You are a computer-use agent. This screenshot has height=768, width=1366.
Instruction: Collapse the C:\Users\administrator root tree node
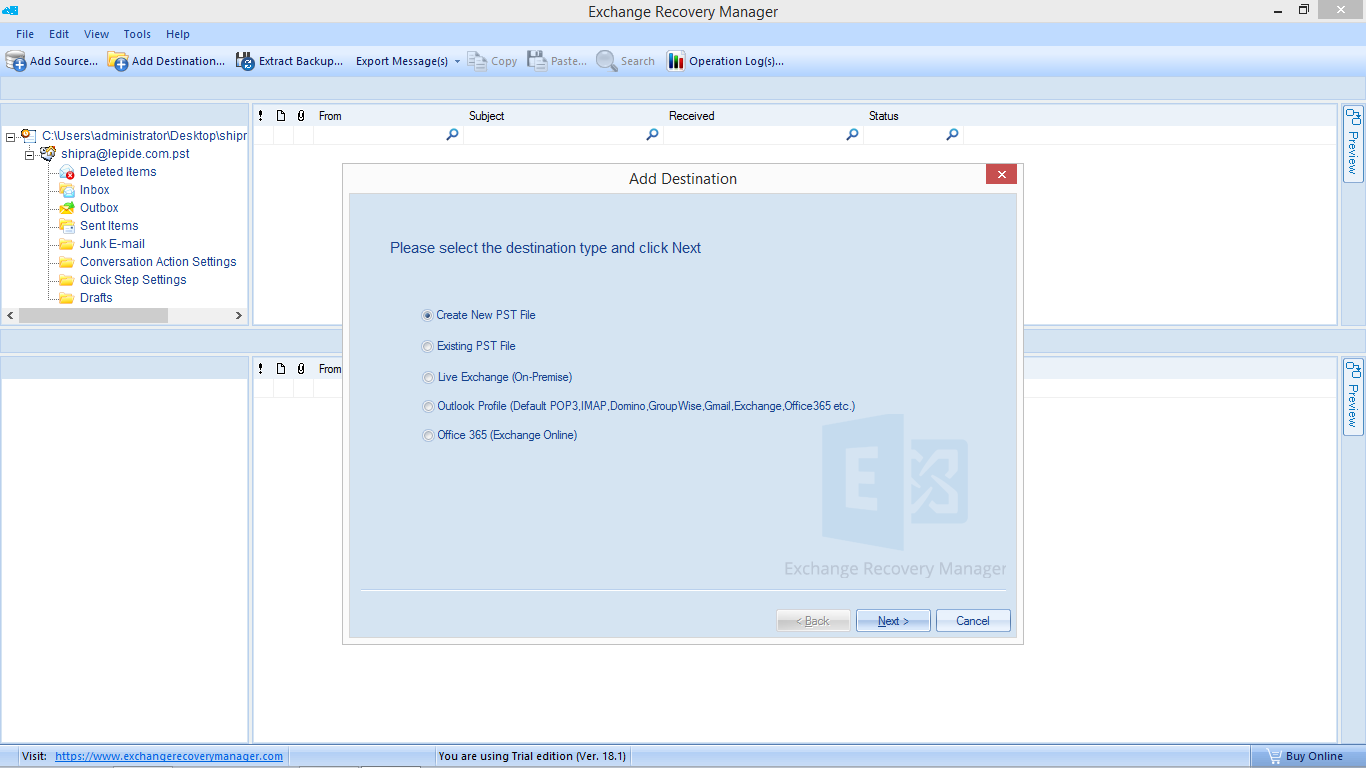(10, 136)
